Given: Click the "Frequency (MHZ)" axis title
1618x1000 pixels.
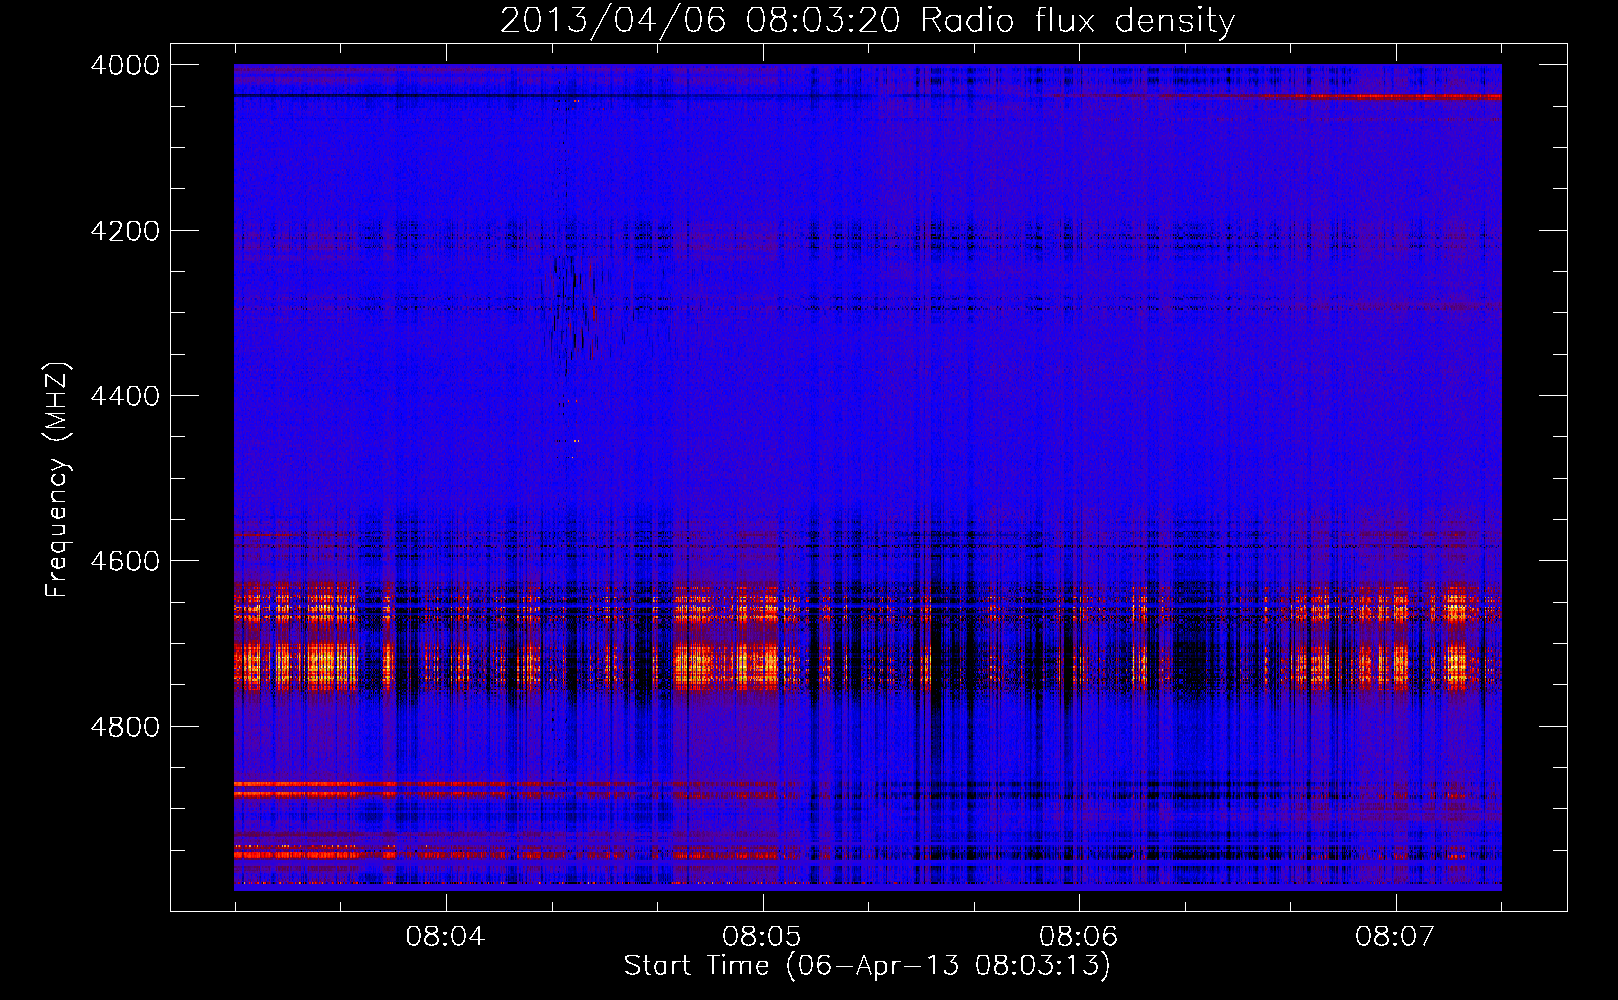Looking at the screenshot, I should click(57, 480).
